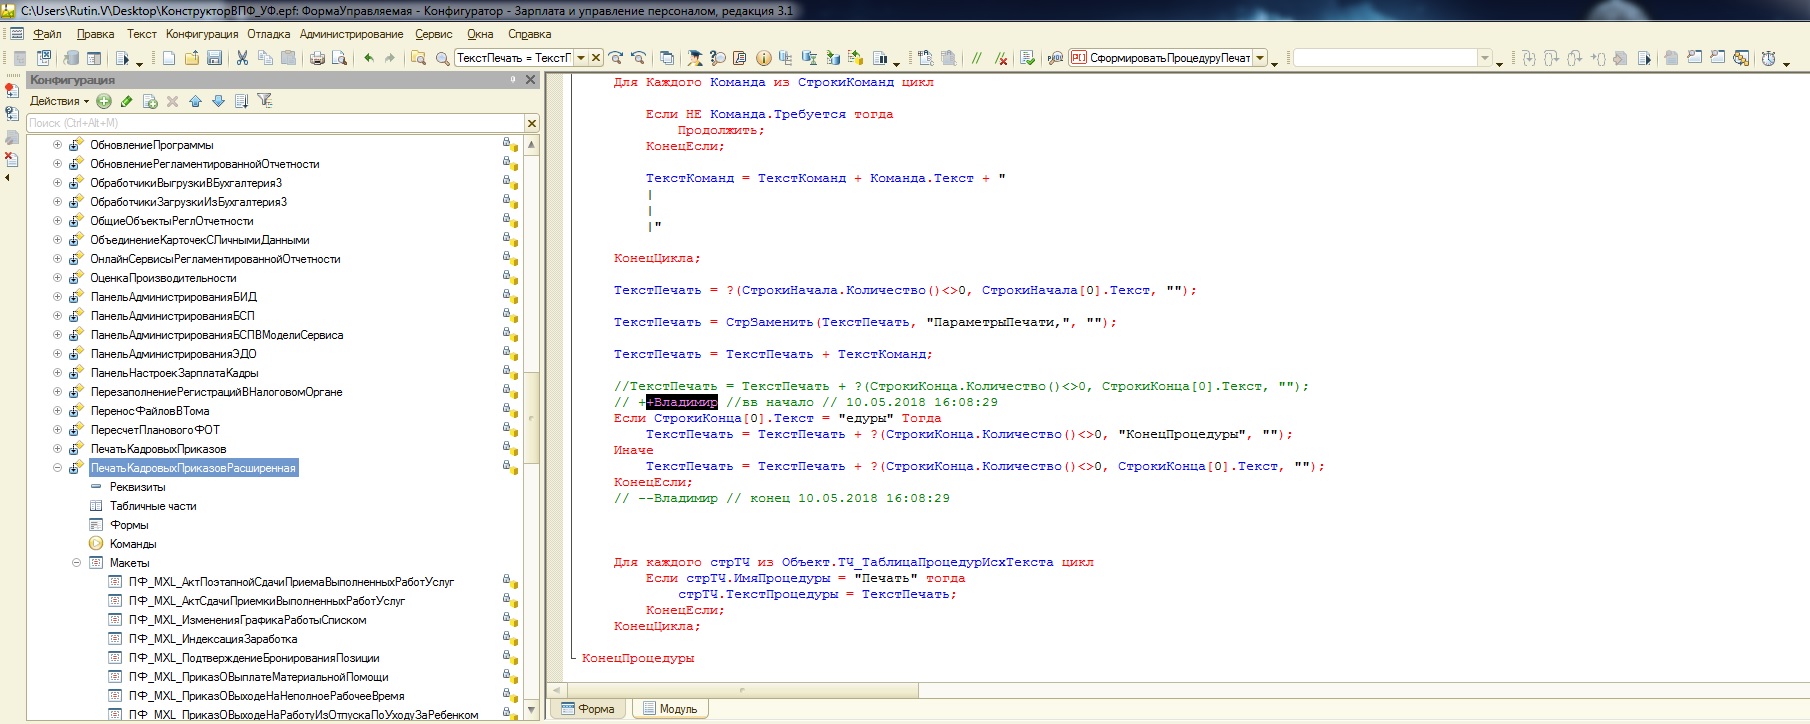Image resolution: width=1810 pixels, height=724 pixels.
Task: Select ПФ_MXL_ИзмененияГрафикаРаботыСписком template
Action: (x=247, y=620)
